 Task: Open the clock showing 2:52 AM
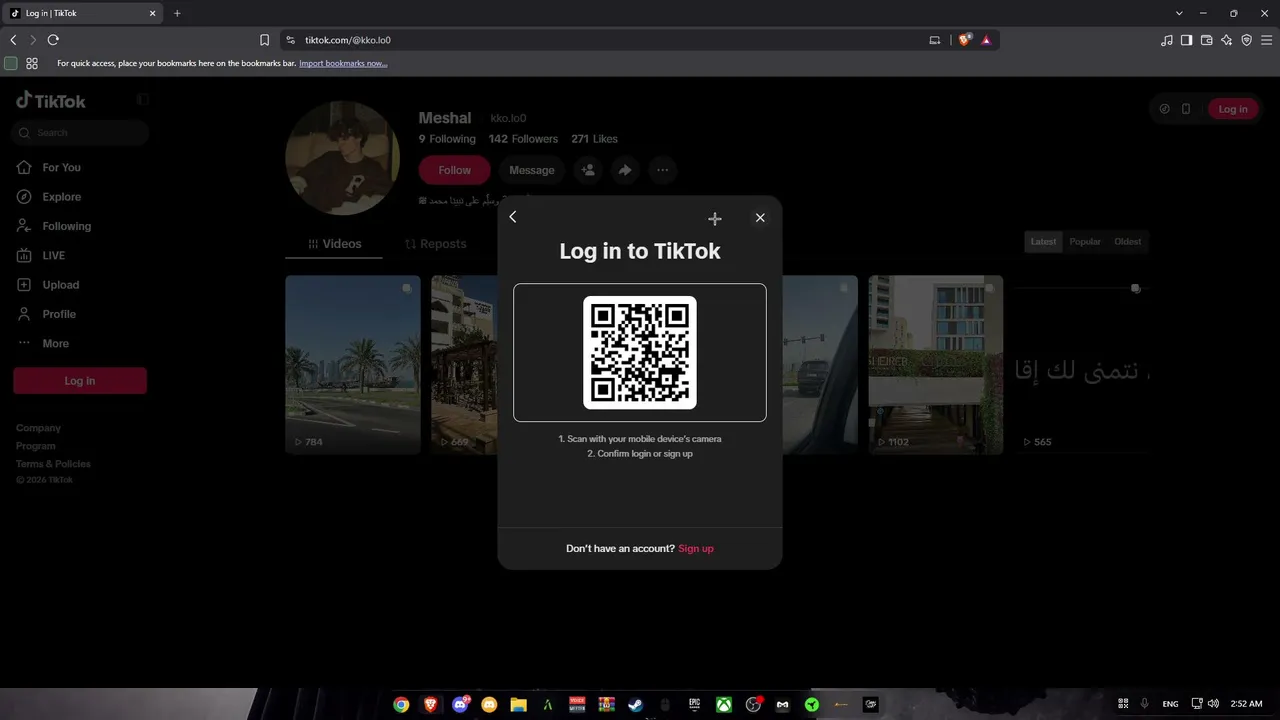click(1246, 704)
